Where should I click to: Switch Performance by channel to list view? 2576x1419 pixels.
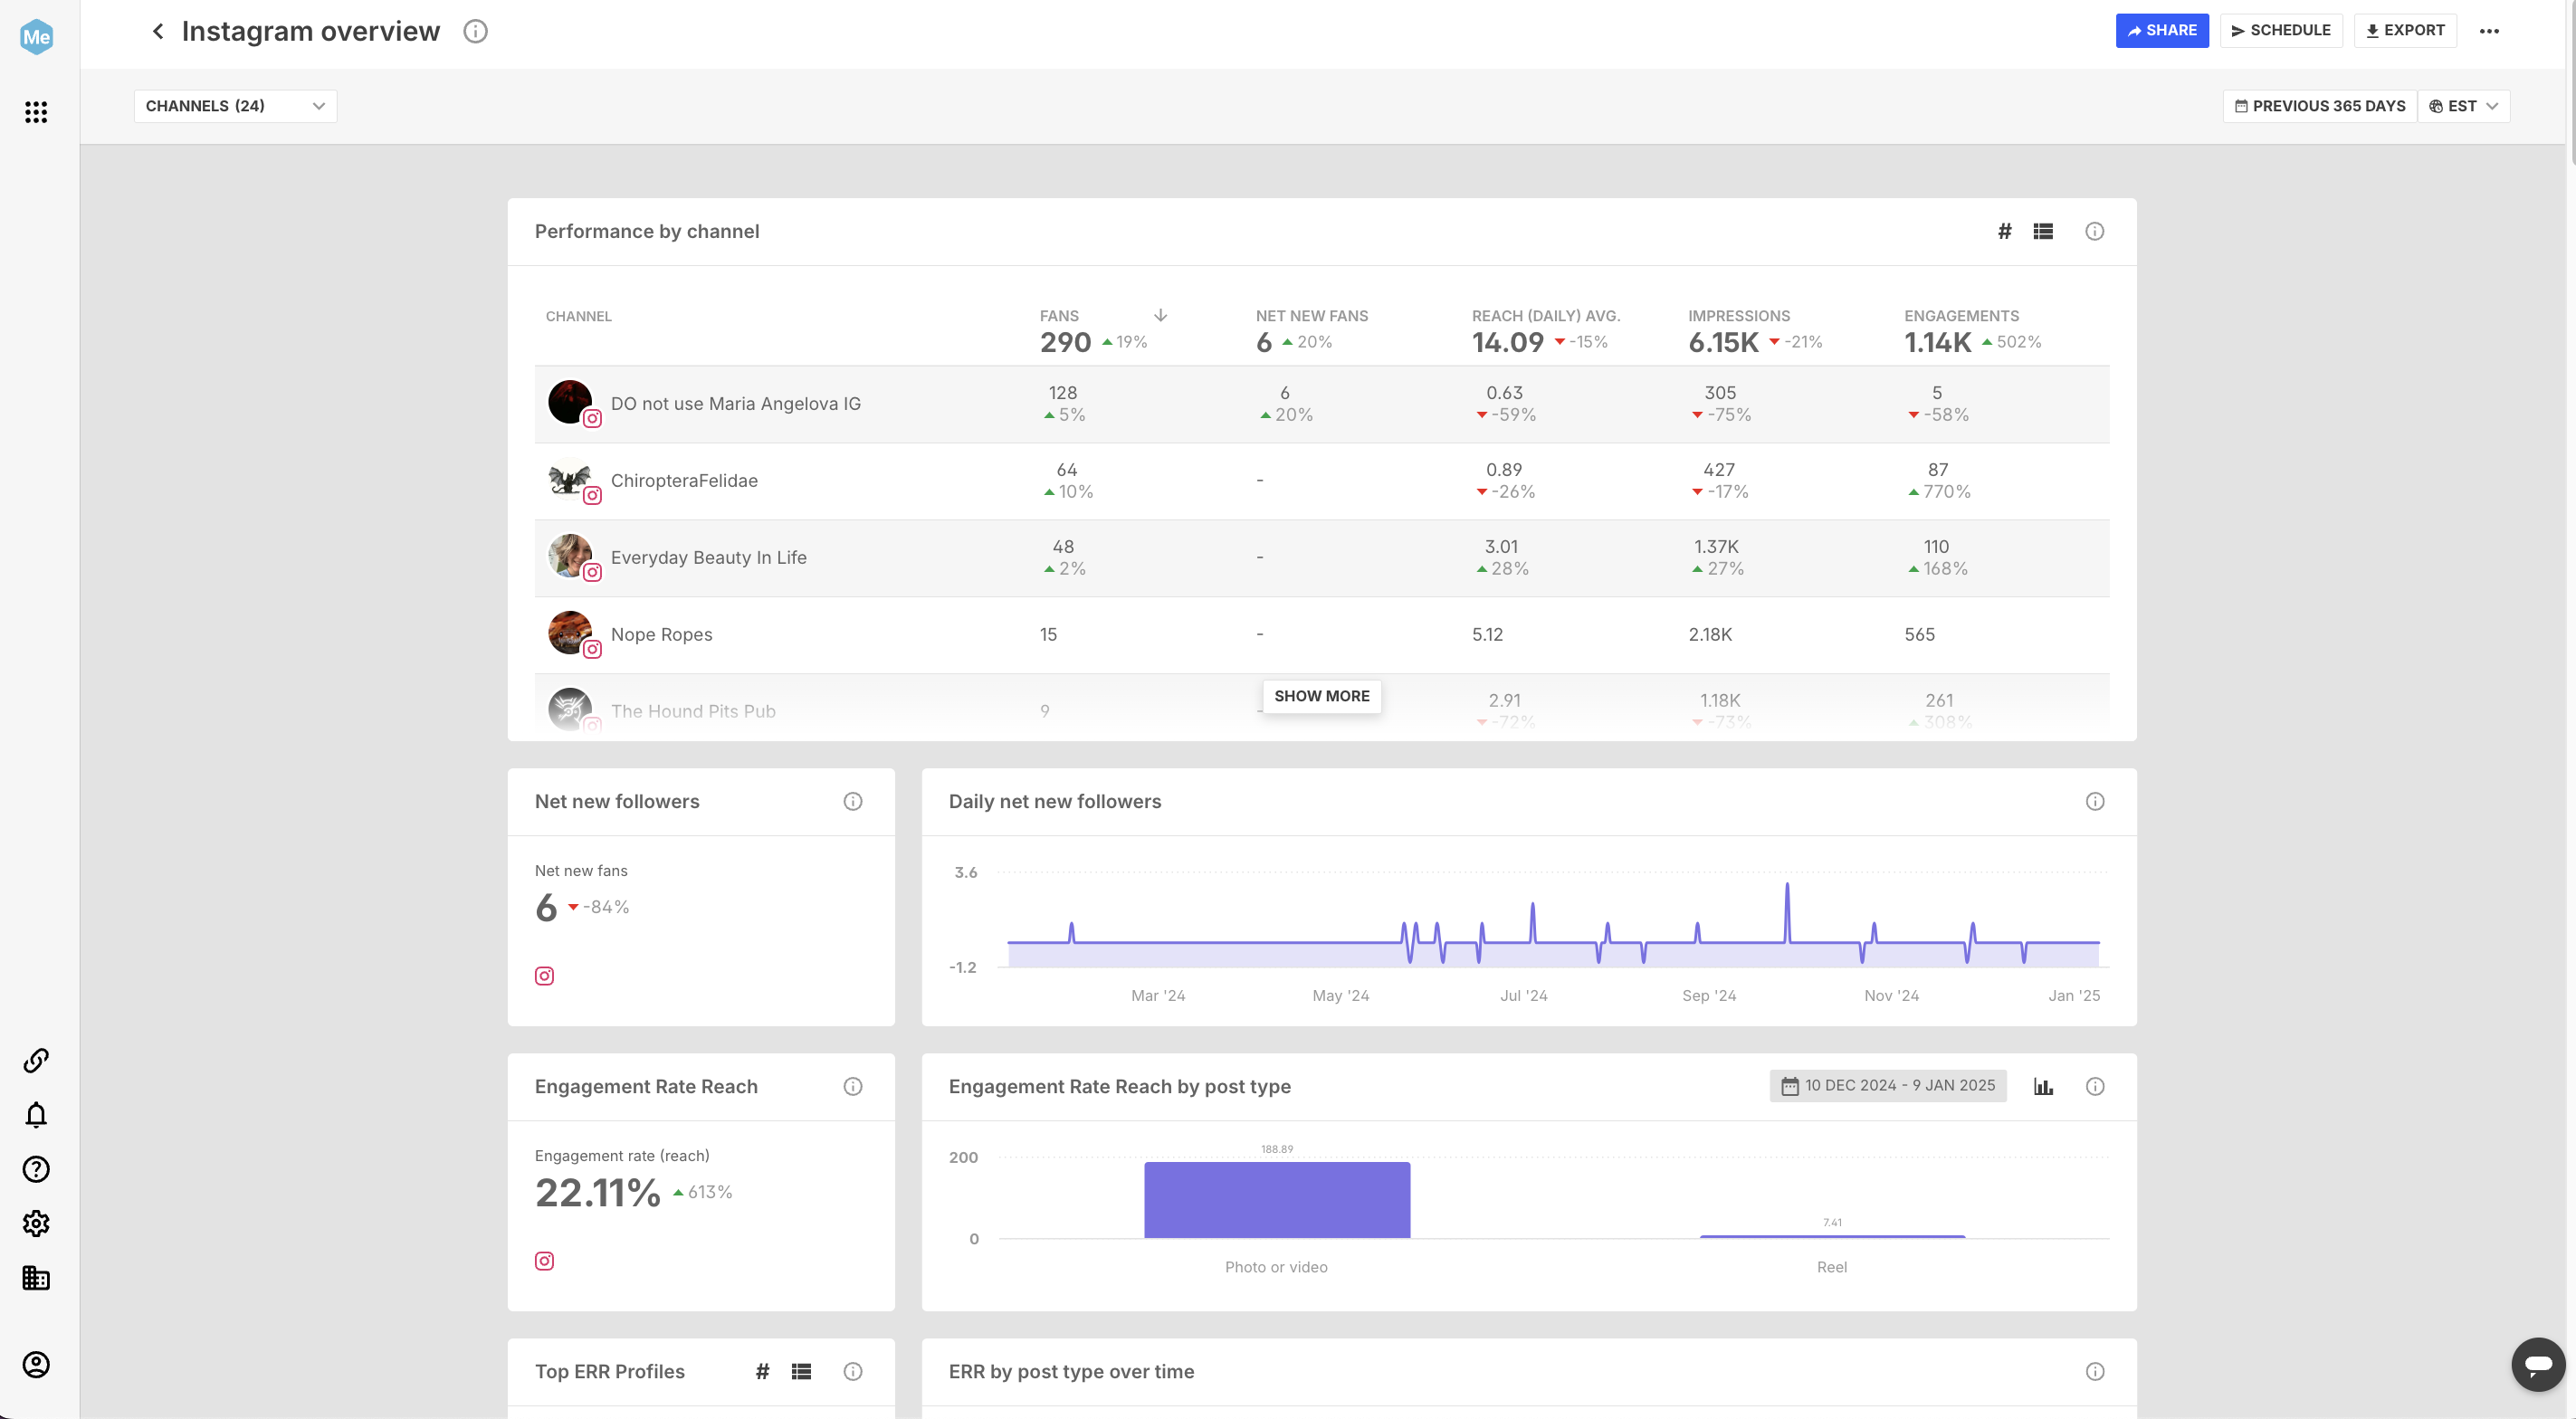click(x=2043, y=232)
